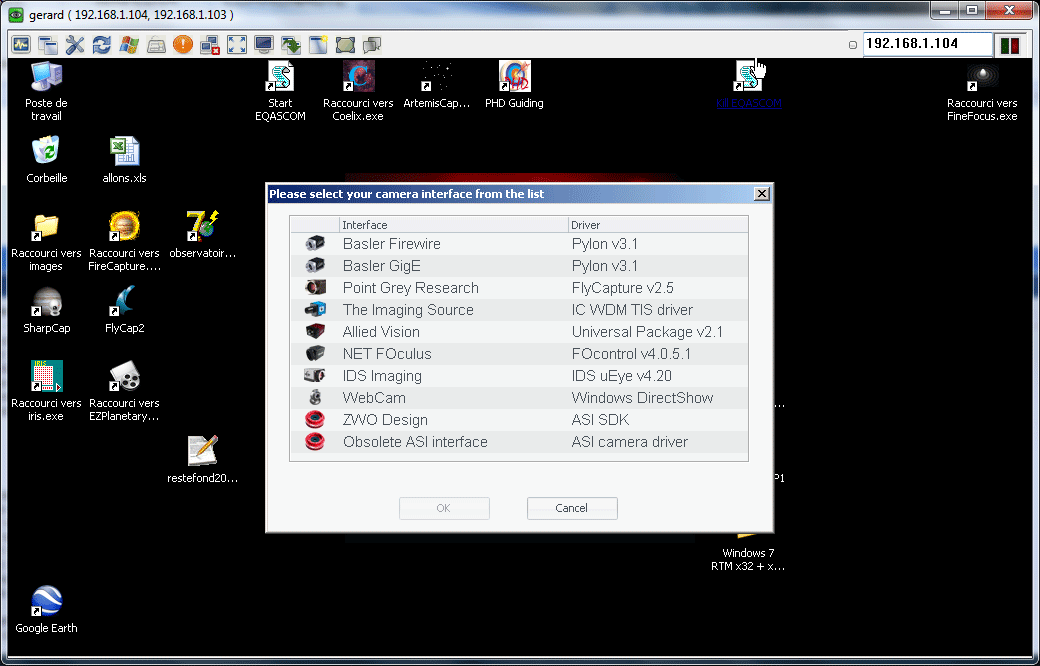Choose Allied Vision interface row
Viewport: 1040px width, 666px height.
519,332
